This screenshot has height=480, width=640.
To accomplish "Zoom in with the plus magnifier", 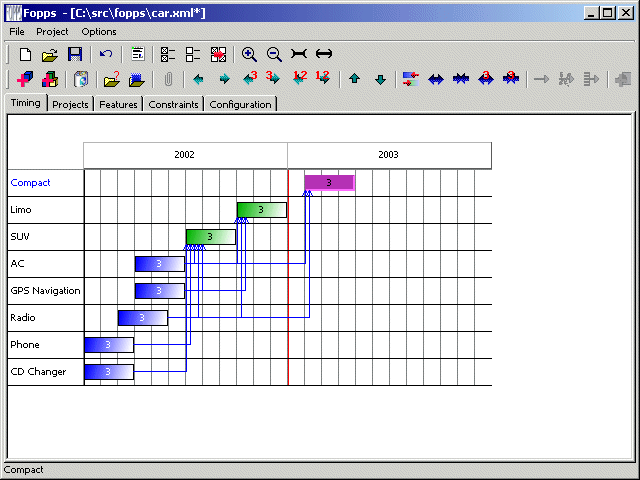I will [249, 54].
